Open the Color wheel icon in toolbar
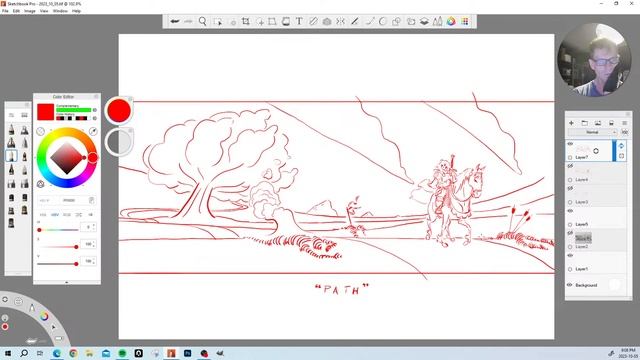 [451, 22]
